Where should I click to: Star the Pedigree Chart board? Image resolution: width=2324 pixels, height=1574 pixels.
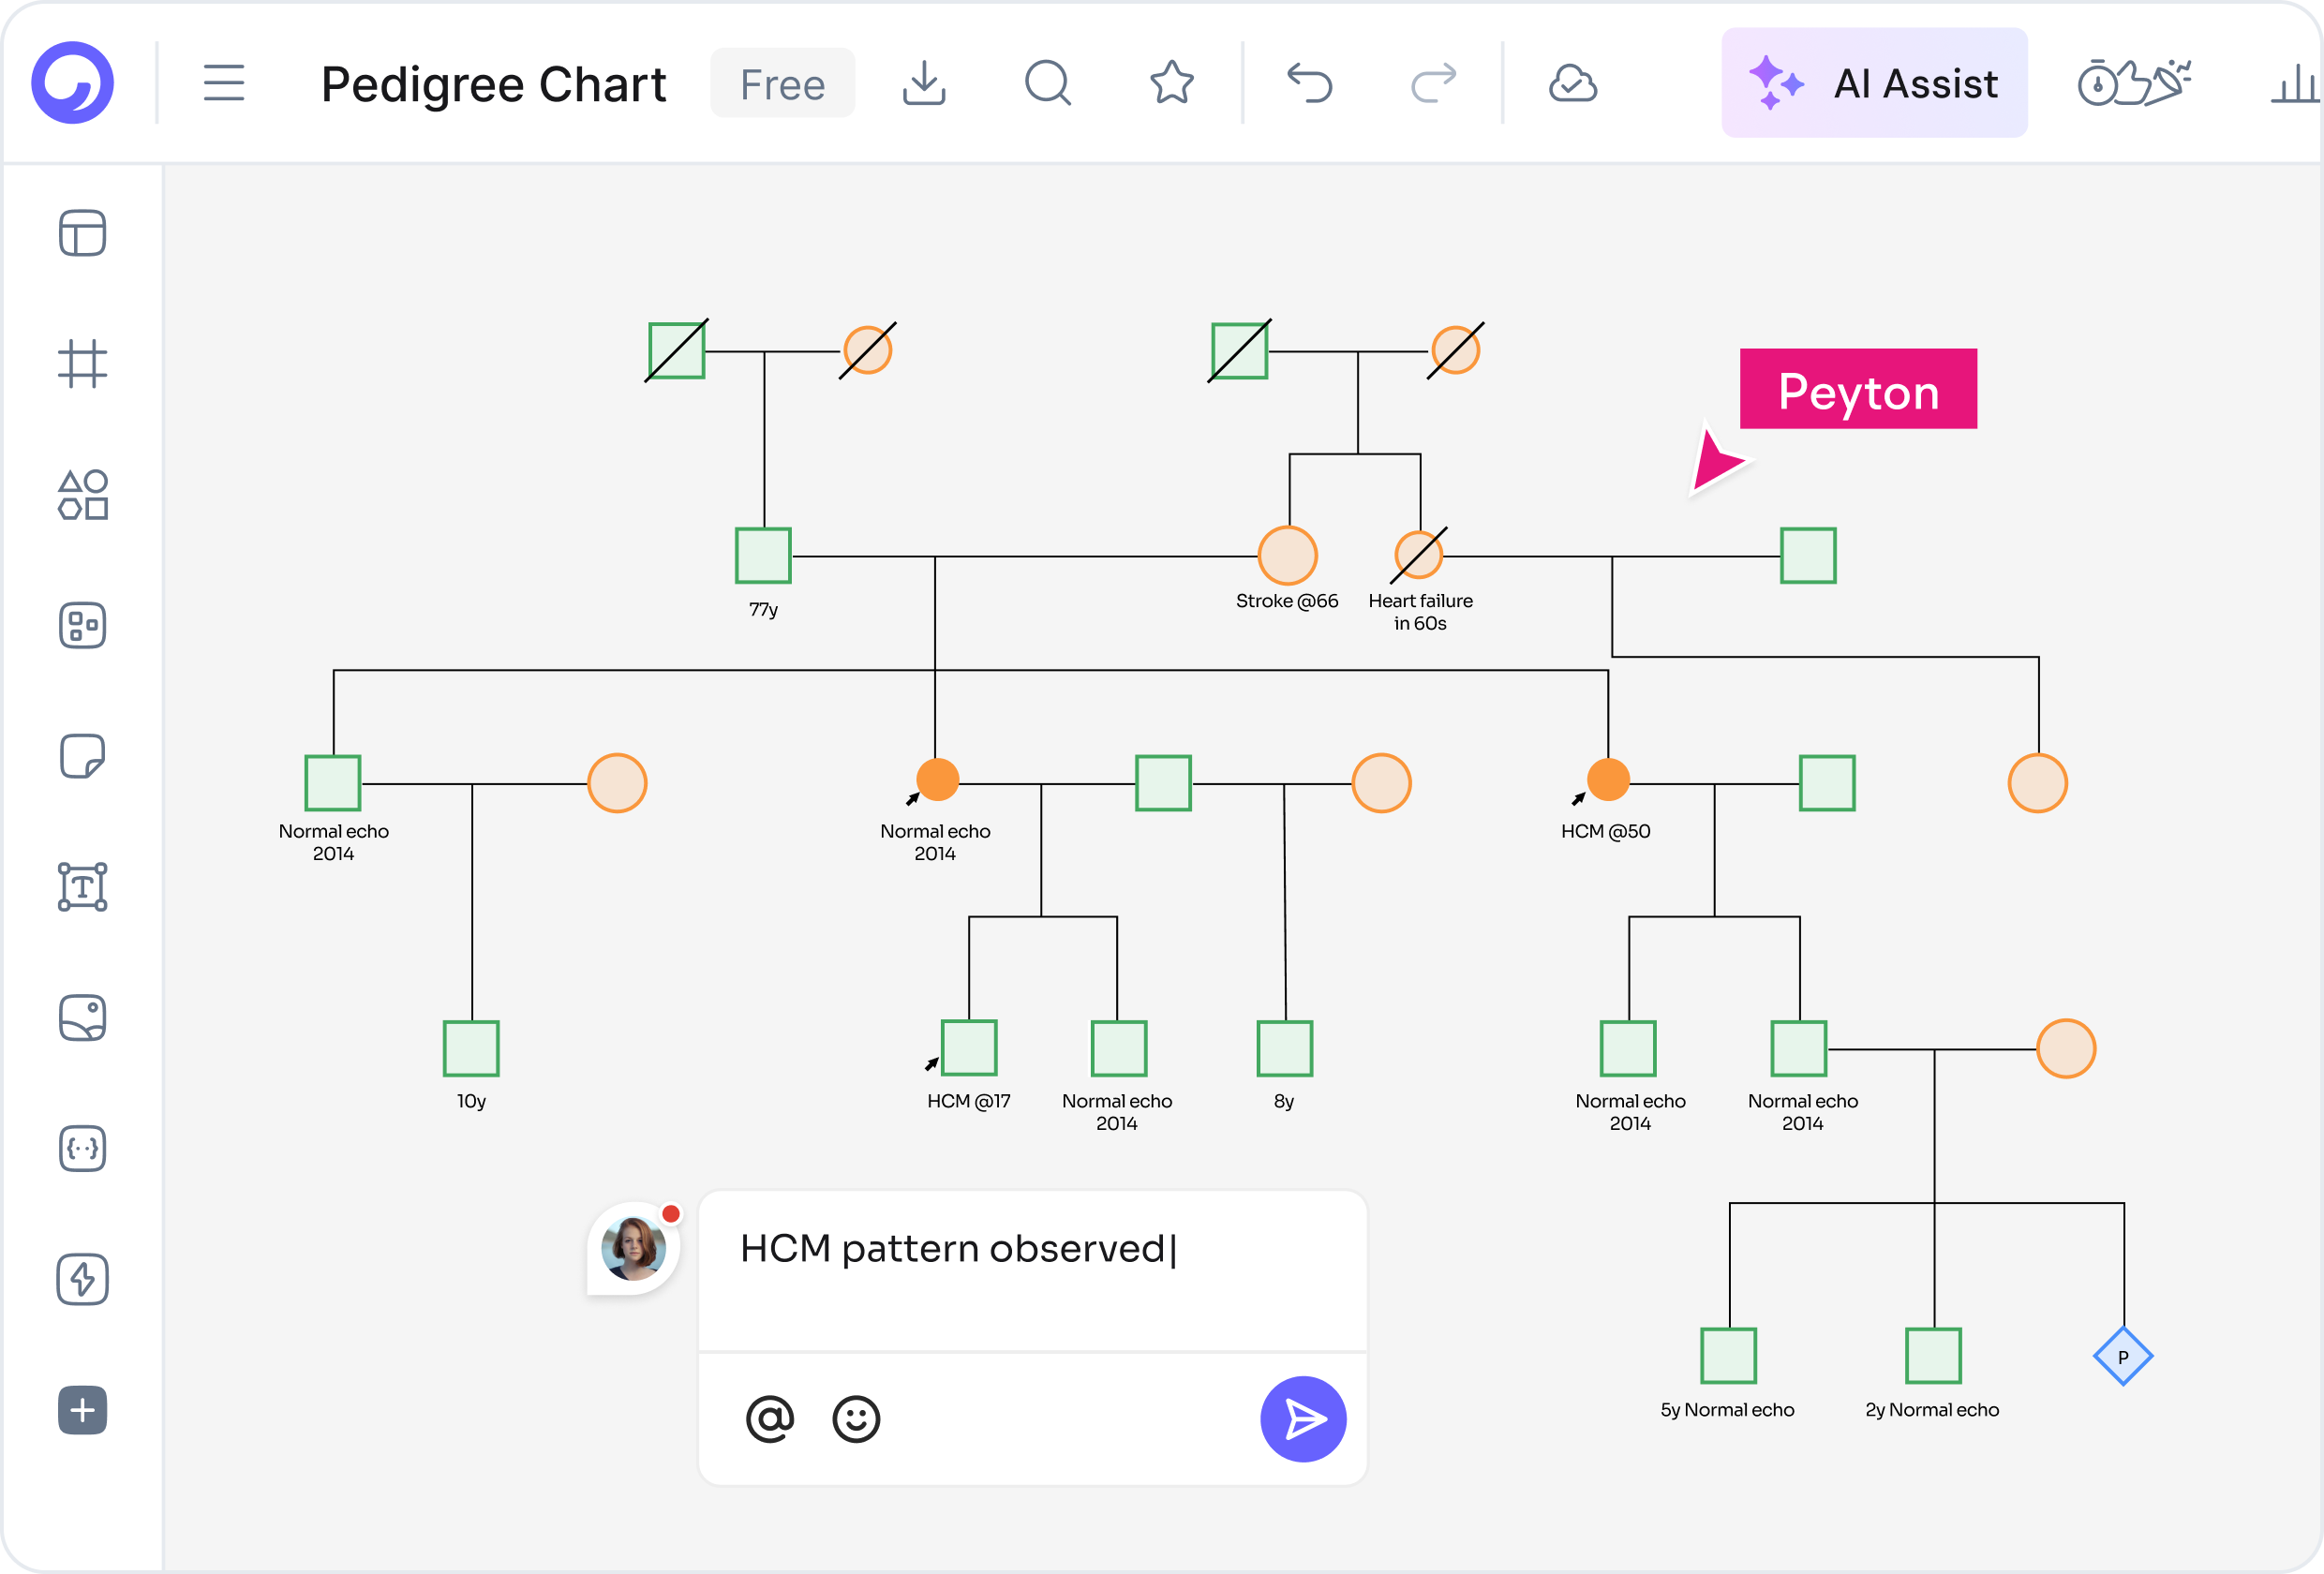[1172, 83]
